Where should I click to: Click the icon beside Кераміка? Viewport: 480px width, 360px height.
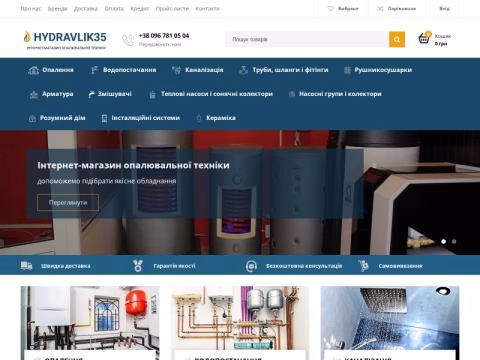(x=199, y=118)
